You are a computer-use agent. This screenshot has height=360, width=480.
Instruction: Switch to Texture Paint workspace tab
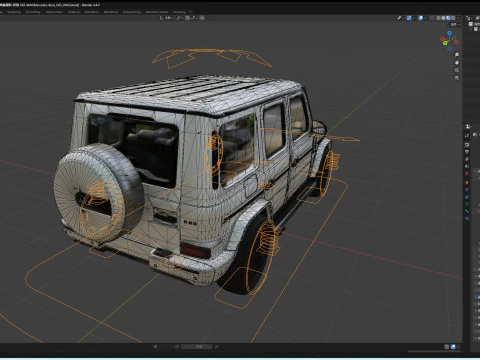point(54,12)
